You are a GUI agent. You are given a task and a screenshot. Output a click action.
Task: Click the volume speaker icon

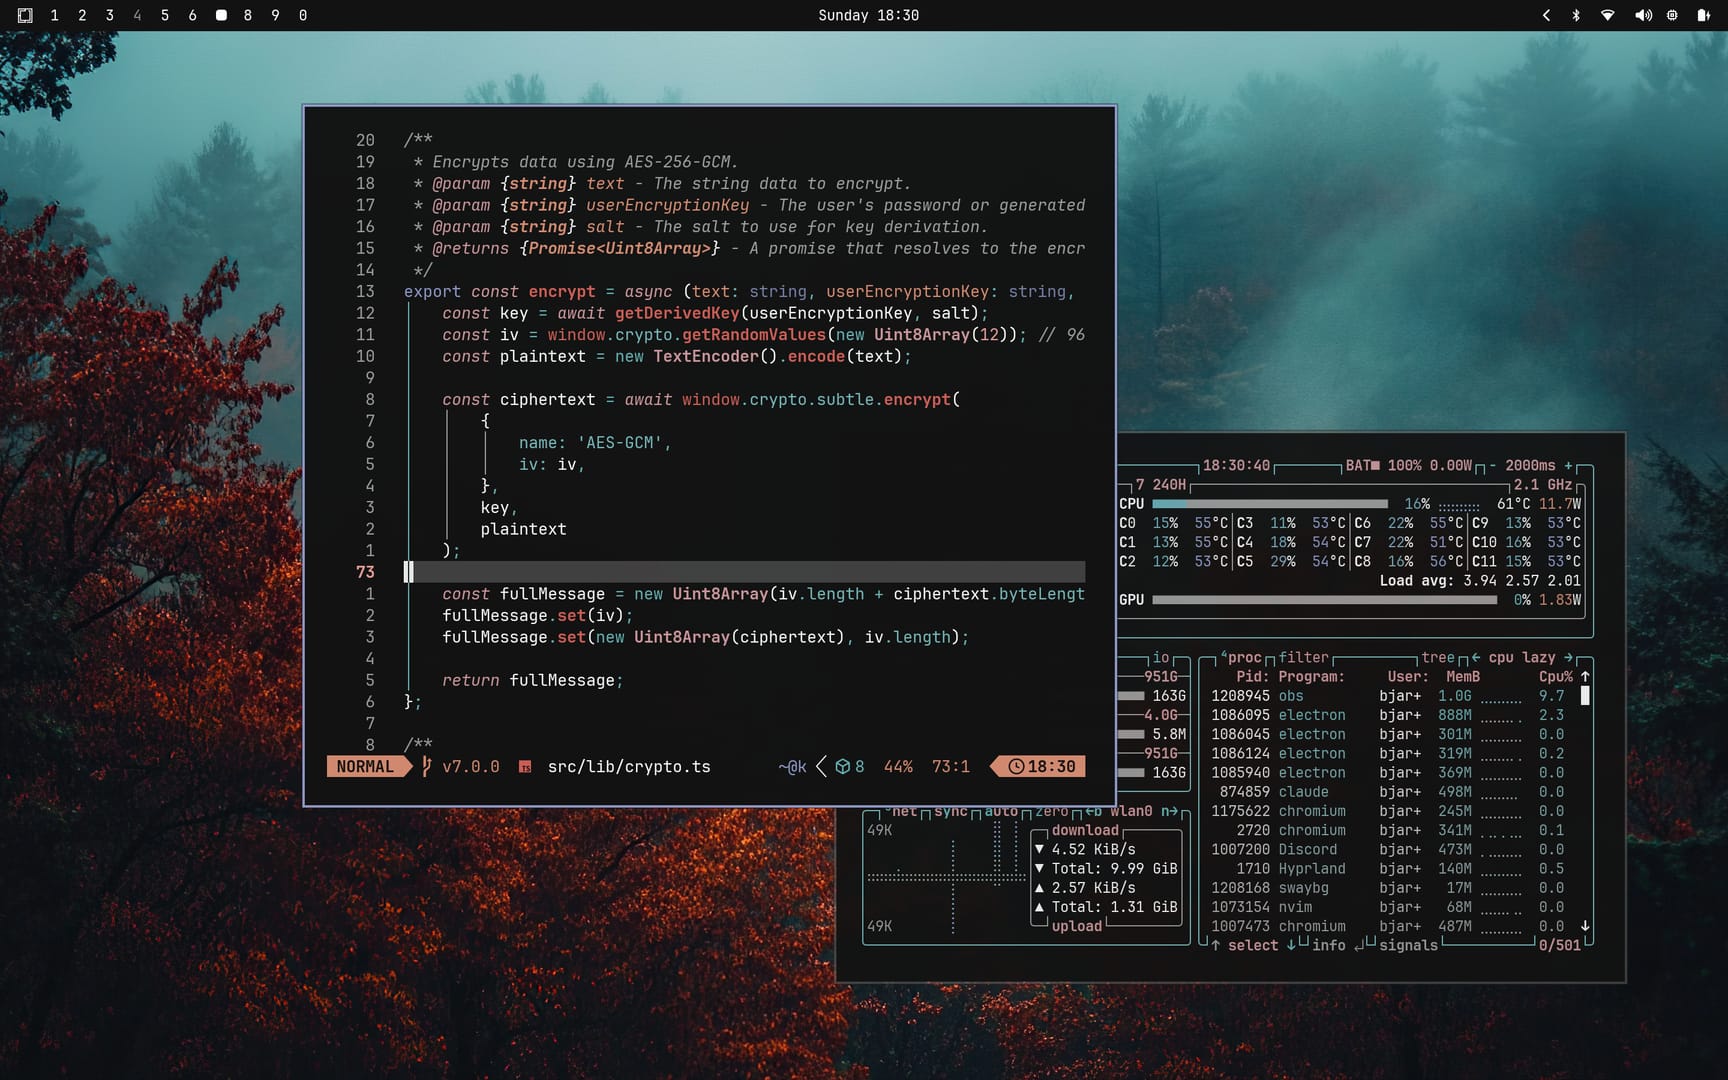point(1643,15)
